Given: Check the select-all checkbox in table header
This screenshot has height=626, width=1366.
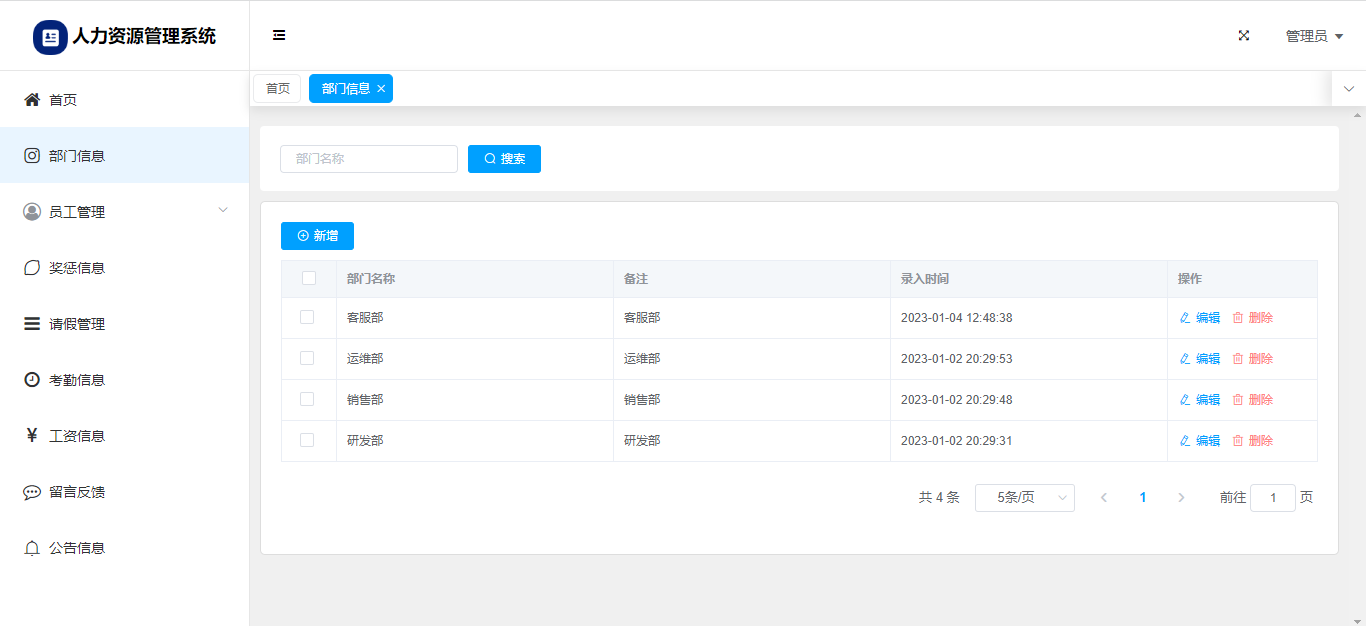Looking at the screenshot, I should point(309,278).
